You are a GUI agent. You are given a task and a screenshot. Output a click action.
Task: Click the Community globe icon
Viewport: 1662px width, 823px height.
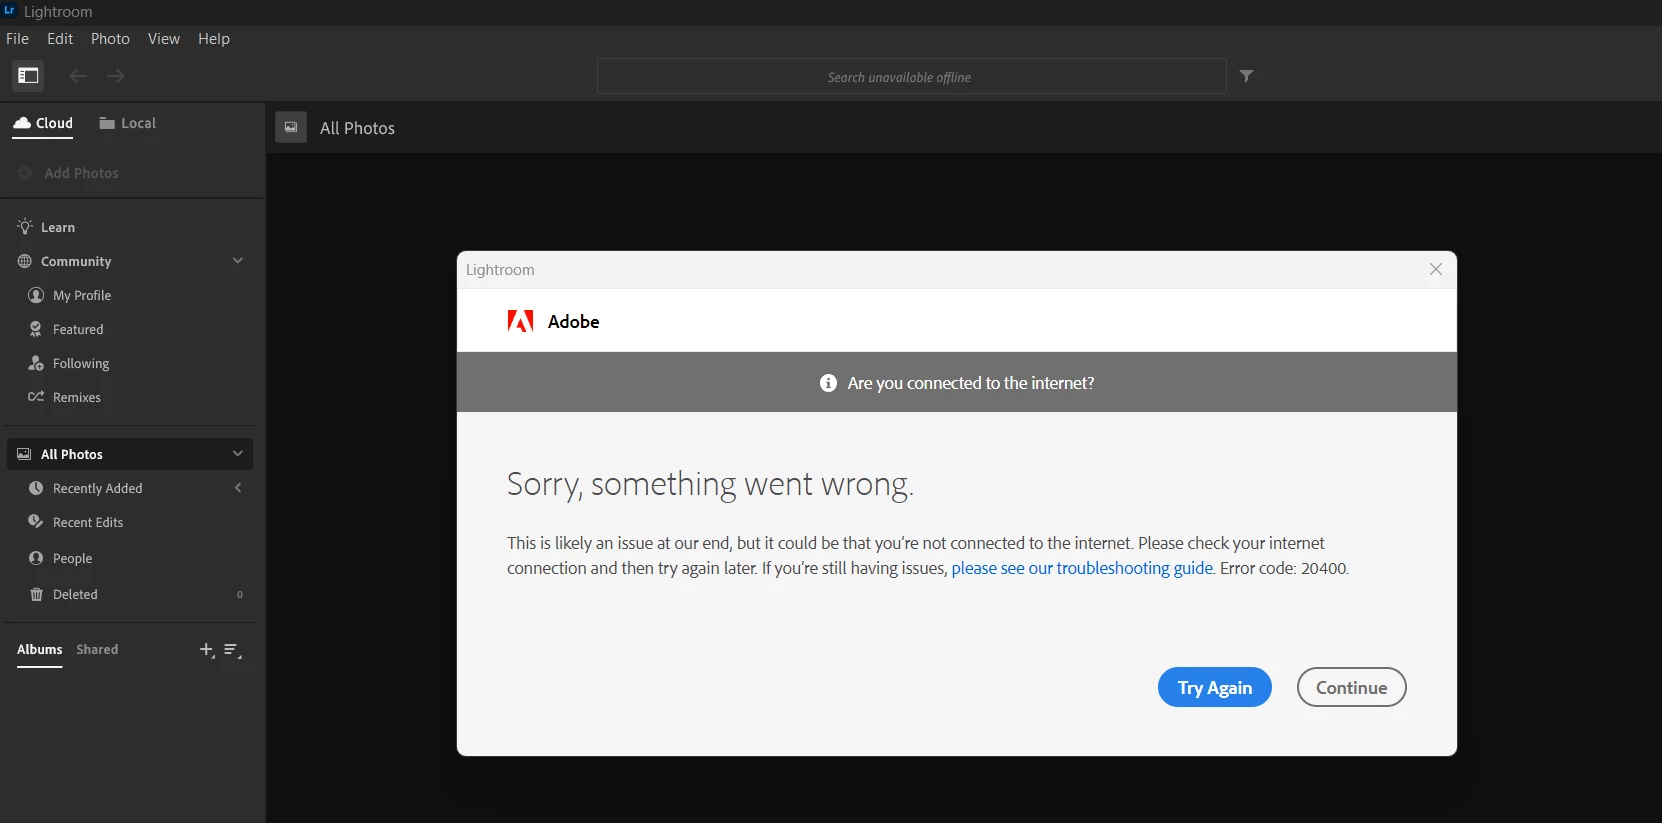pyautogui.click(x=25, y=261)
